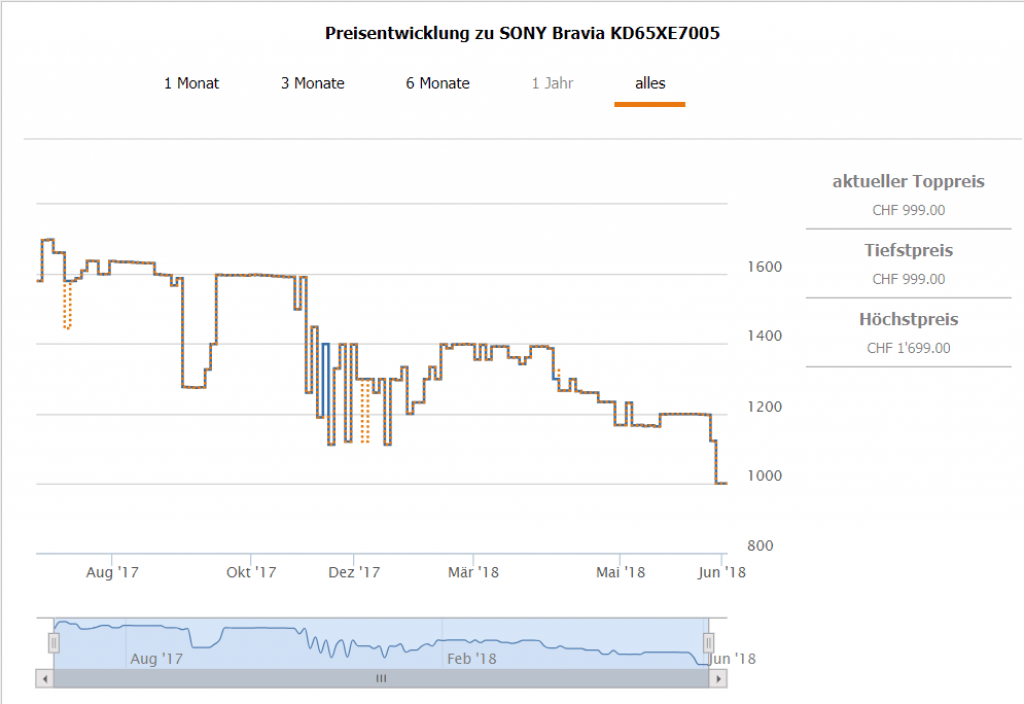The width and height of the screenshot is (1024, 704).
Task: Click the left navigator range handle
Action: pyautogui.click(x=54, y=642)
